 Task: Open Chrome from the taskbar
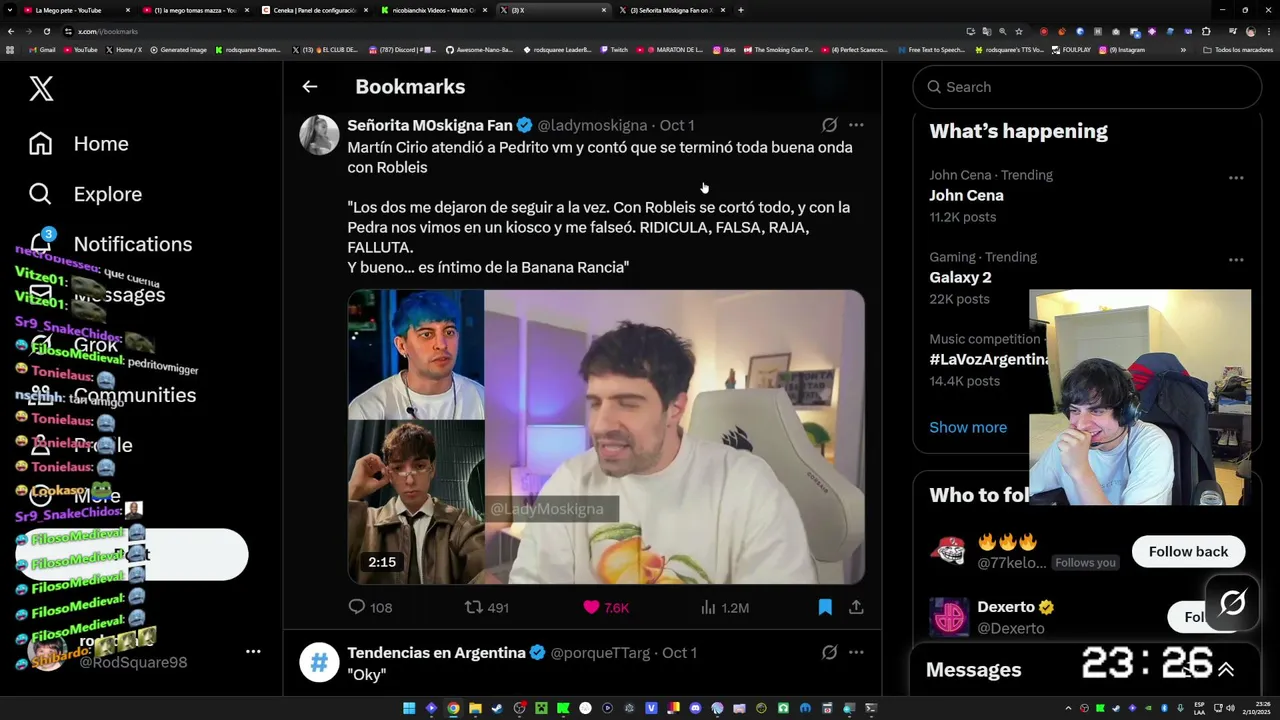[453, 708]
